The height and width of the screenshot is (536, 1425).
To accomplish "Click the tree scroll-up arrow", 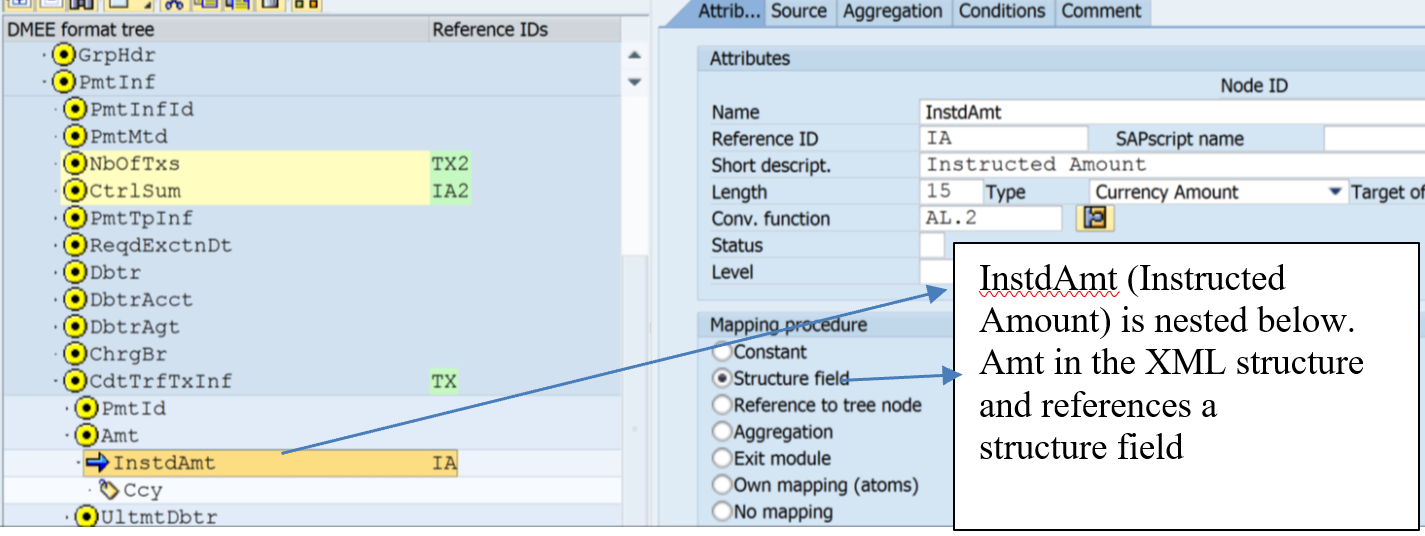I will click(634, 56).
